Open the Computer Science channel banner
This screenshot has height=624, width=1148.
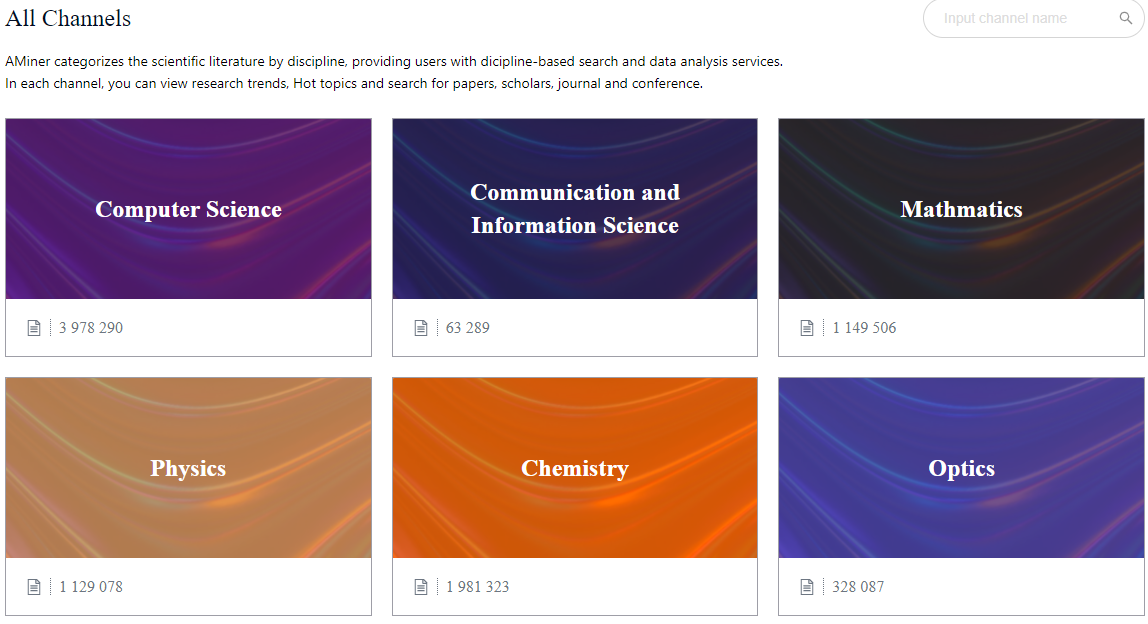(x=188, y=209)
